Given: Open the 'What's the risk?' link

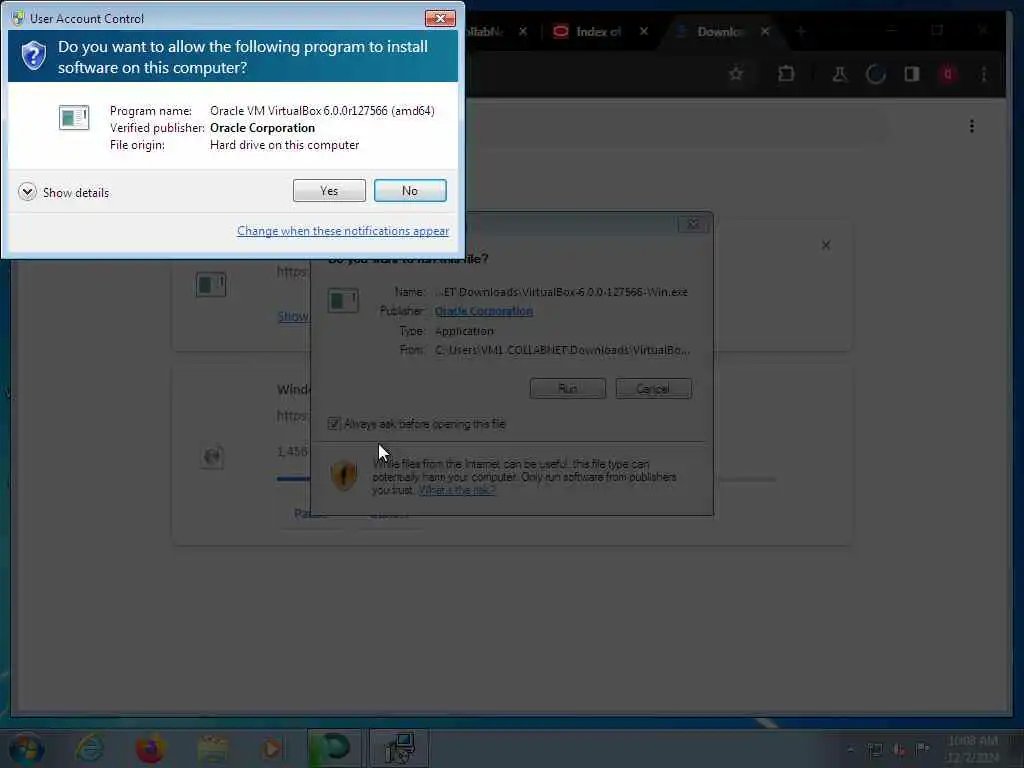Looking at the screenshot, I should tap(456, 490).
